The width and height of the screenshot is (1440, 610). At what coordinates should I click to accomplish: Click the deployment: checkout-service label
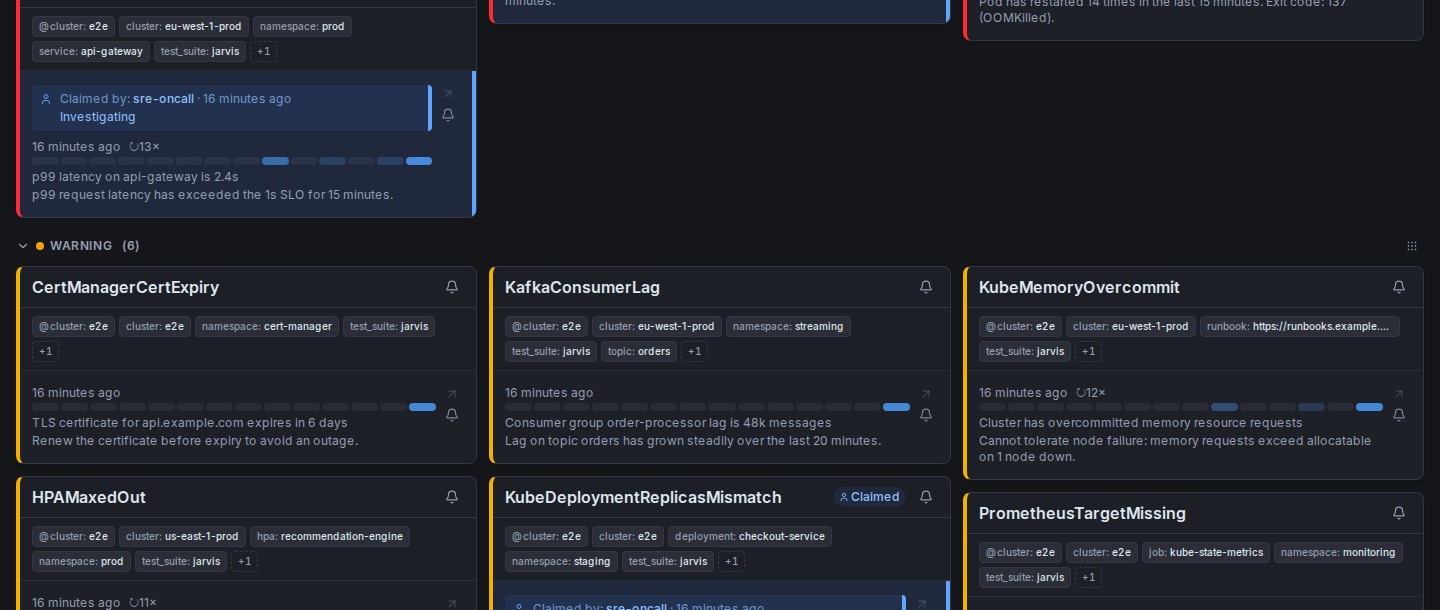pyautogui.click(x=750, y=536)
